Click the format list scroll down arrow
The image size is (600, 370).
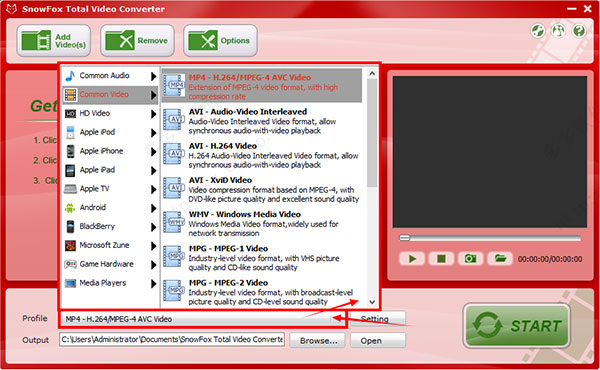(x=372, y=302)
